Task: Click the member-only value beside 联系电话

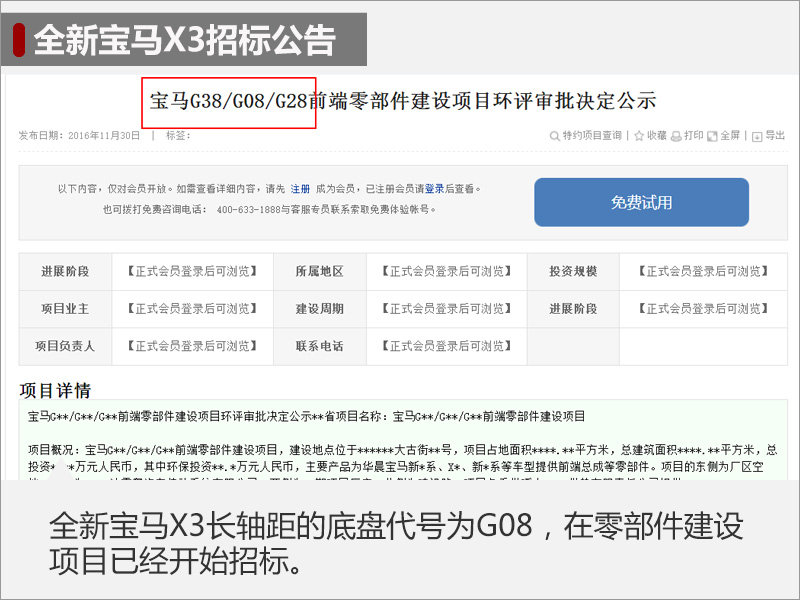Action: 446,346
